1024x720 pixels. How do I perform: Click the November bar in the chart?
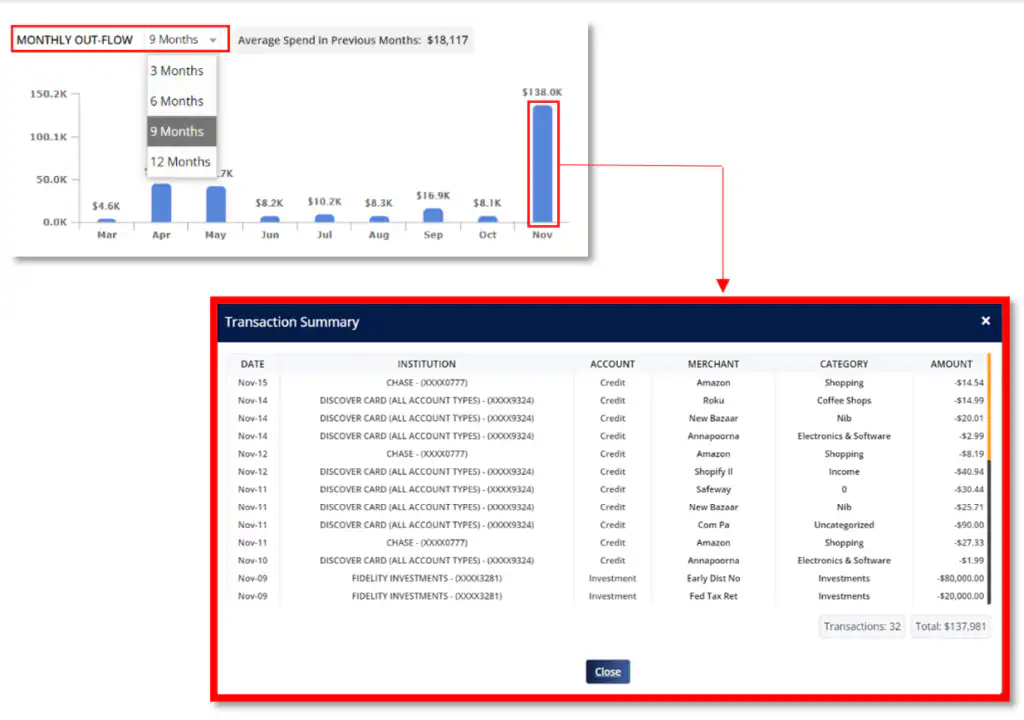click(542, 164)
